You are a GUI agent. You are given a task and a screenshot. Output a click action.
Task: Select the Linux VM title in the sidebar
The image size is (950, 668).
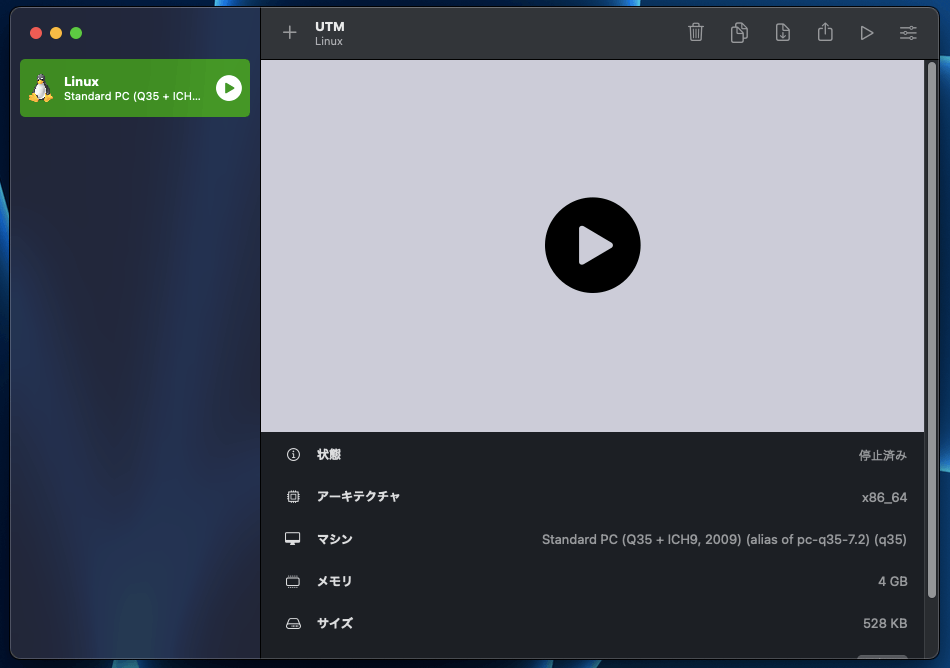[81, 81]
